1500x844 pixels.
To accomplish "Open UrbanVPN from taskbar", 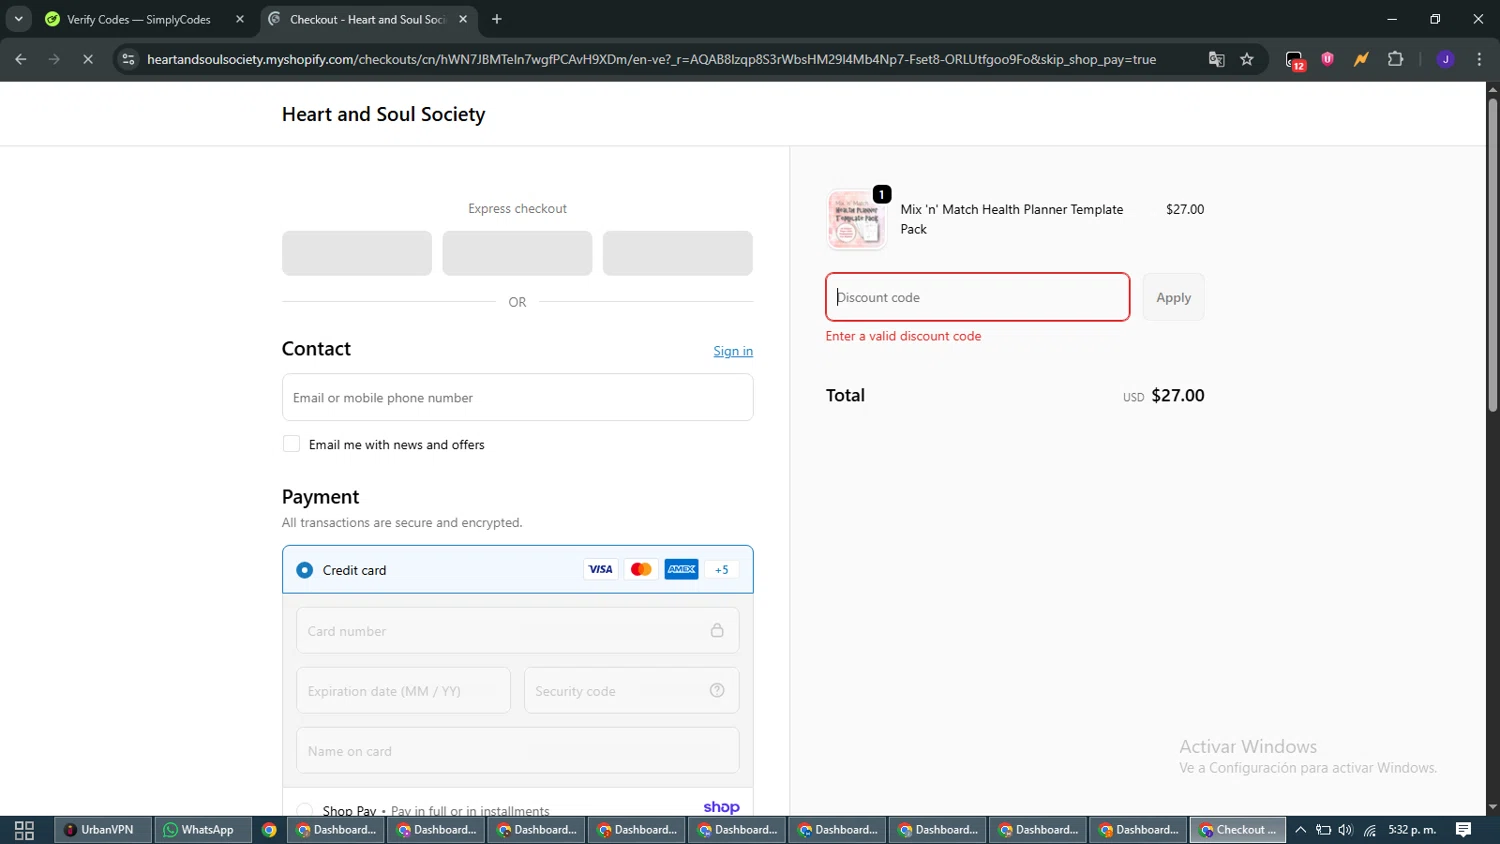I will [x=101, y=830].
